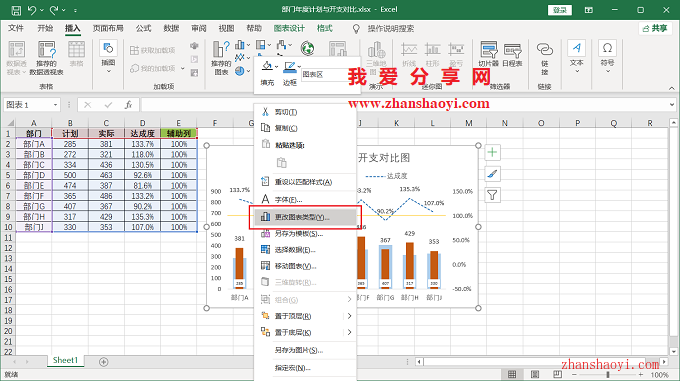Expand the Bring to Front (置于顶层) submenu arrow

click(x=349, y=316)
